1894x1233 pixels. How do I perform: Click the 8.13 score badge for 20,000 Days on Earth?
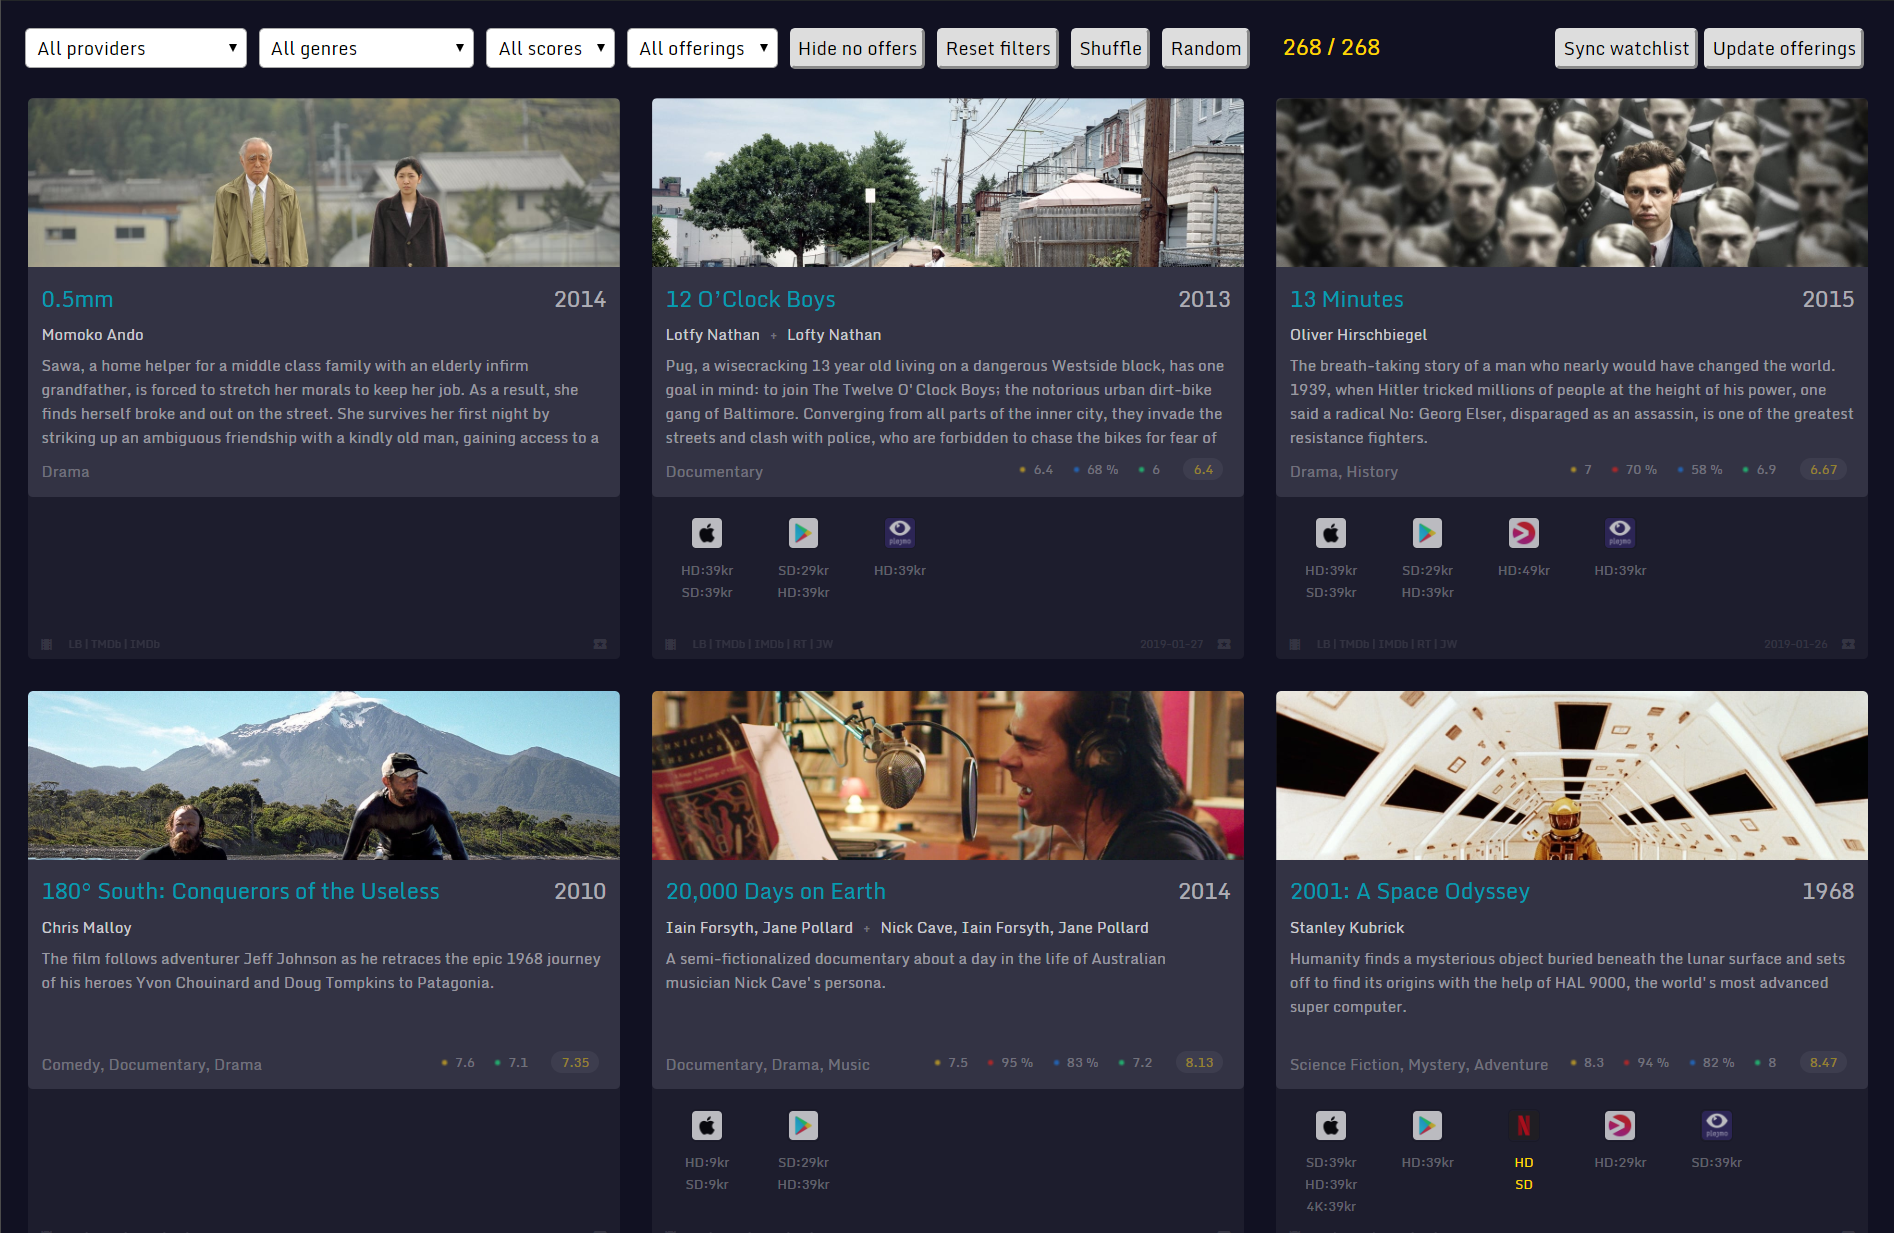click(x=1199, y=1063)
